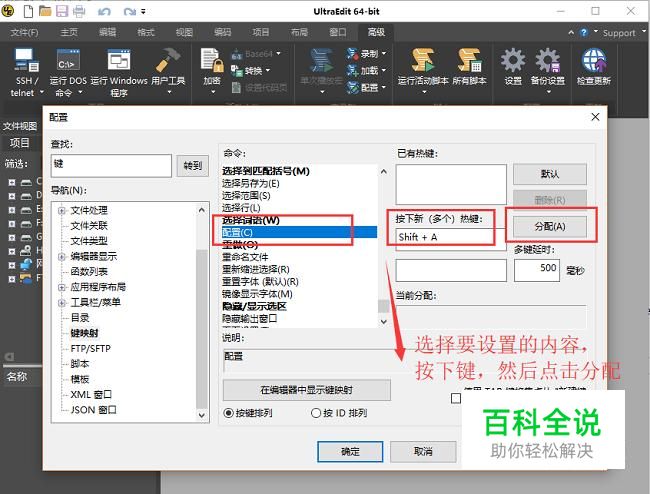The image size is (650, 494).
Task: Switch to 项目 tab in file view panel
Action: (19, 143)
